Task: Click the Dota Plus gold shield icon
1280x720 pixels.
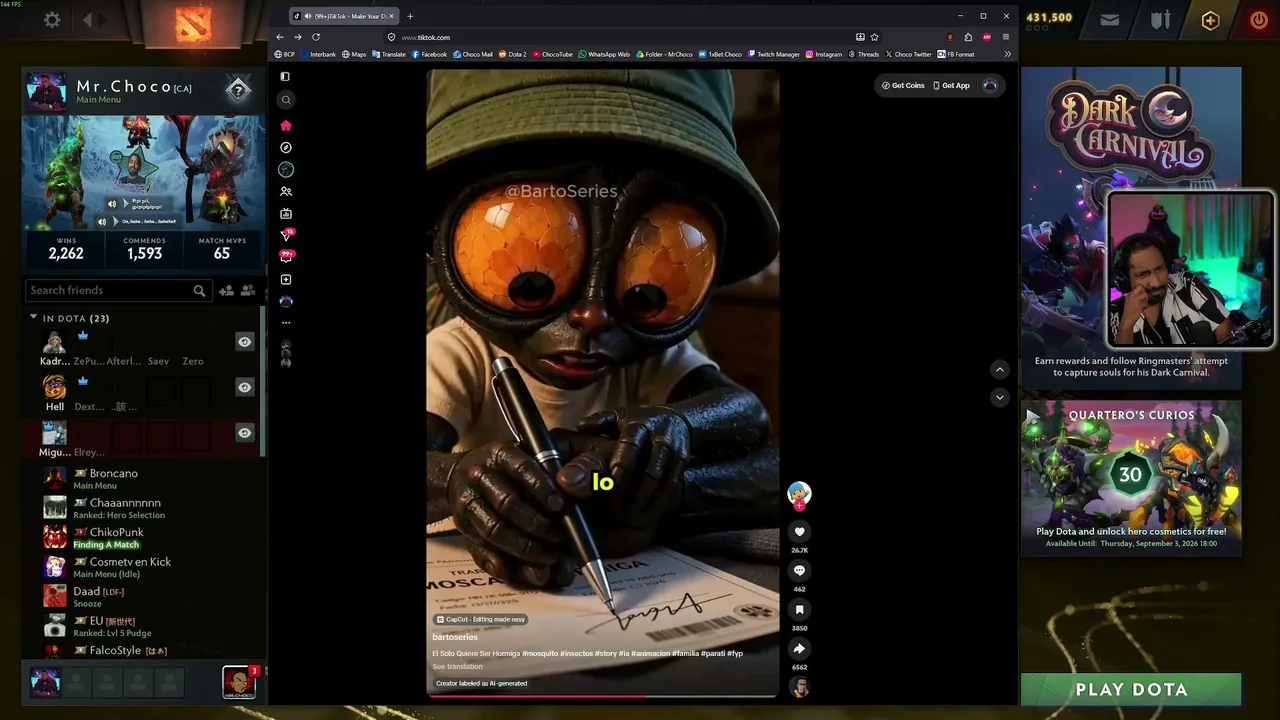Action: pos(1210,20)
